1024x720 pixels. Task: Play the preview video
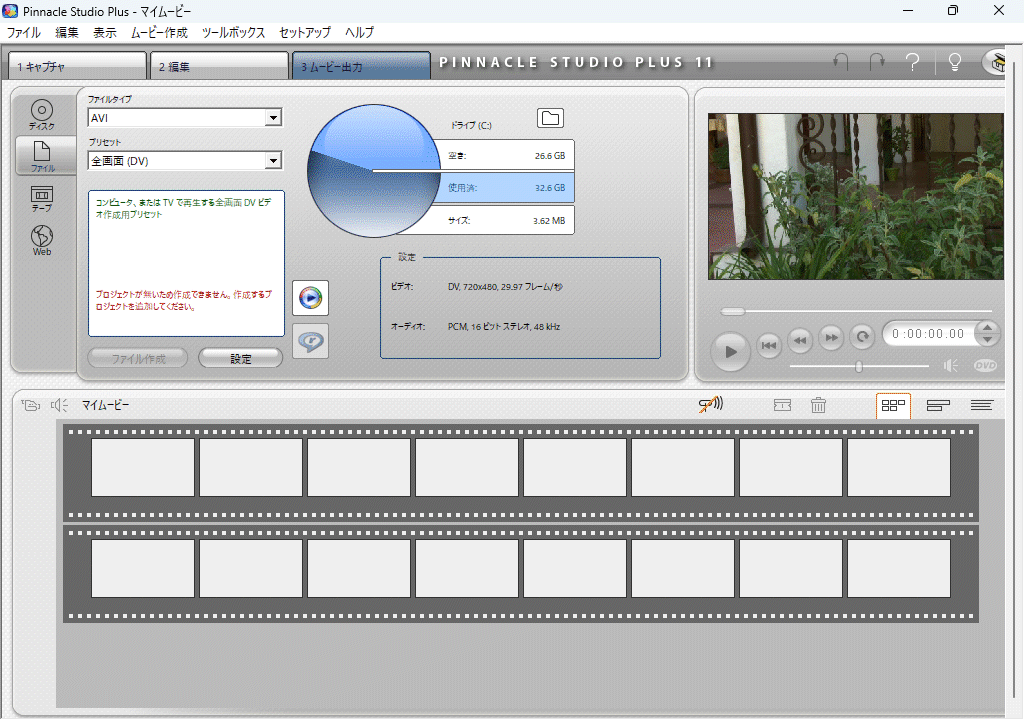(x=730, y=352)
